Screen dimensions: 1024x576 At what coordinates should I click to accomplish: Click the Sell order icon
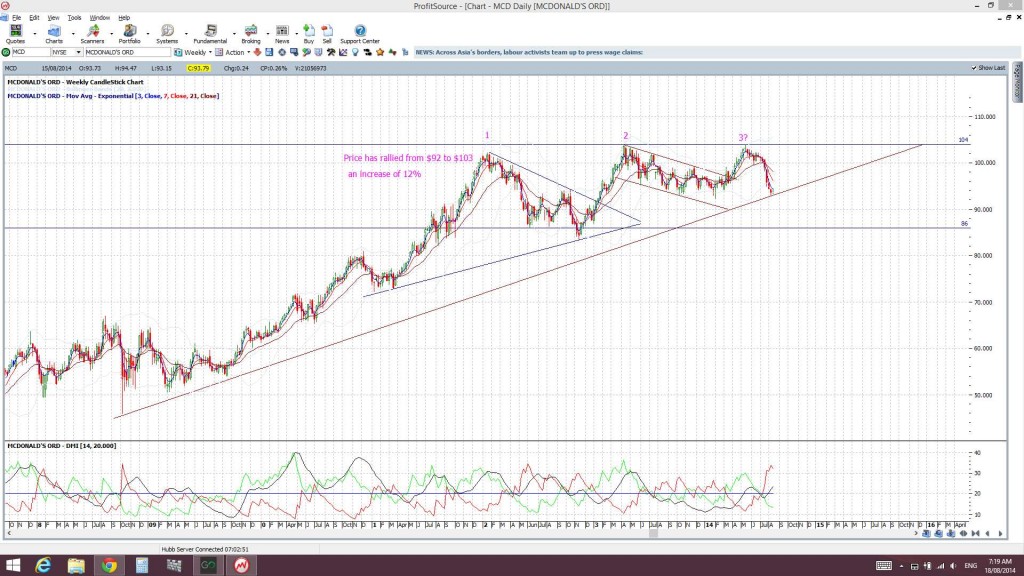click(327, 34)
